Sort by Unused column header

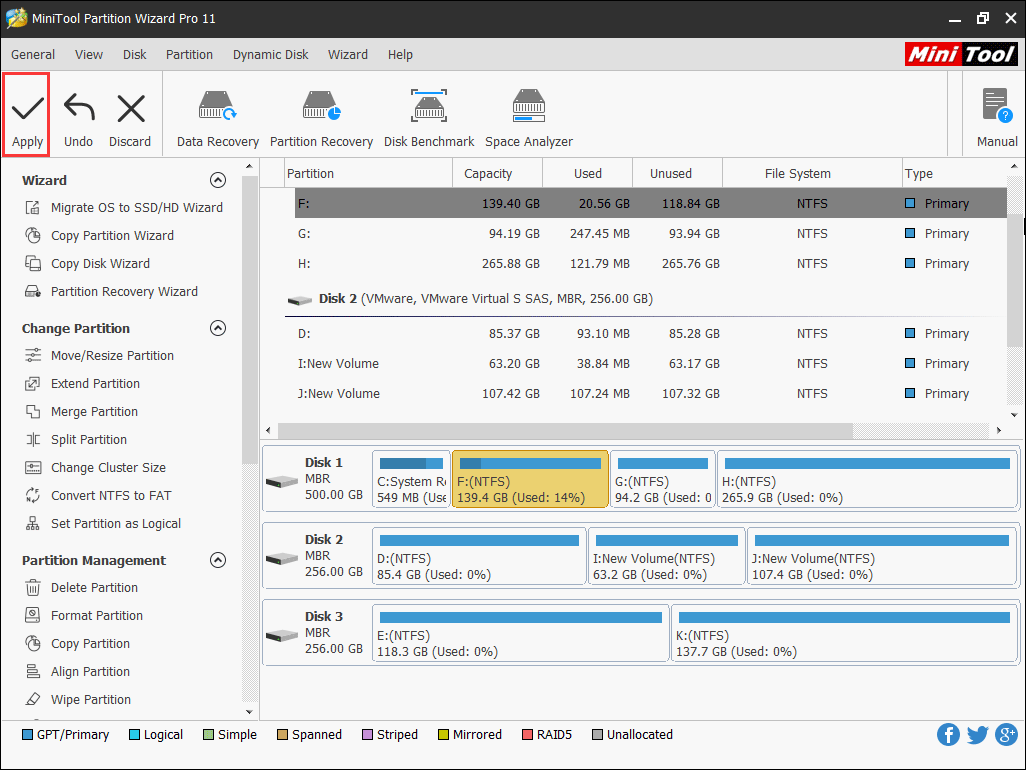click(x=677, y=173)
